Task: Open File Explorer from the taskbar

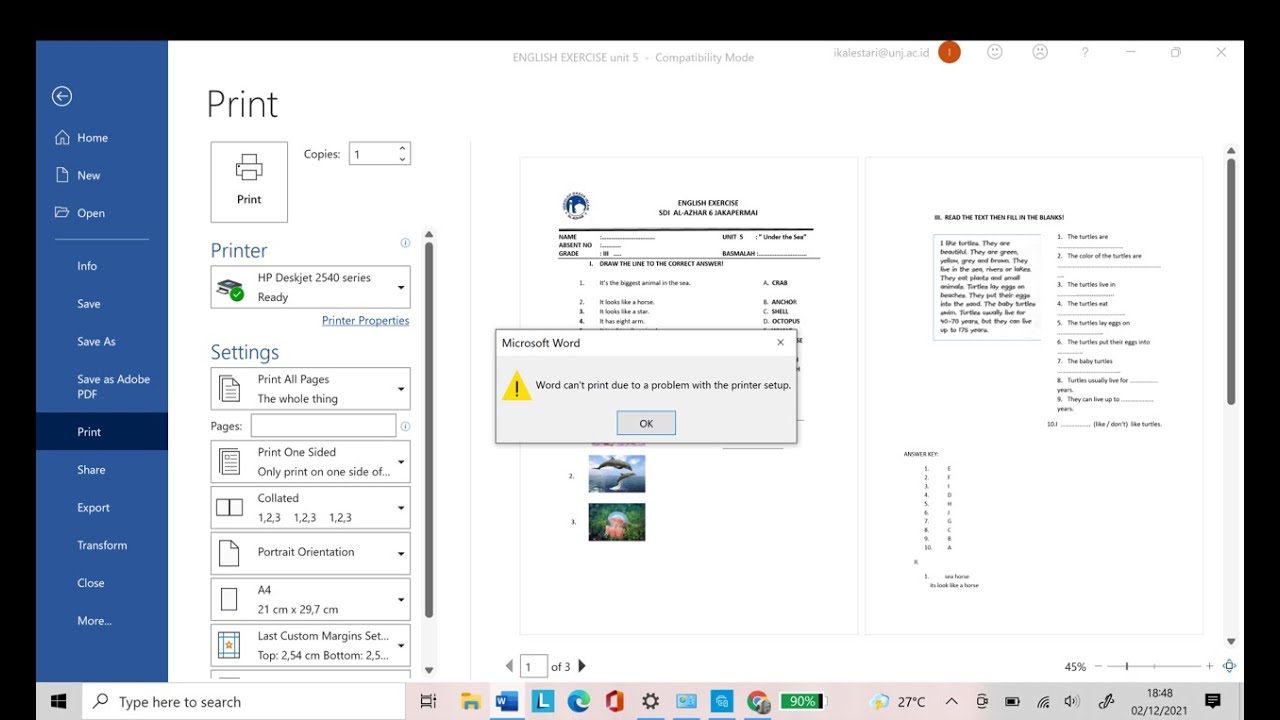Action: pos(471,702)
